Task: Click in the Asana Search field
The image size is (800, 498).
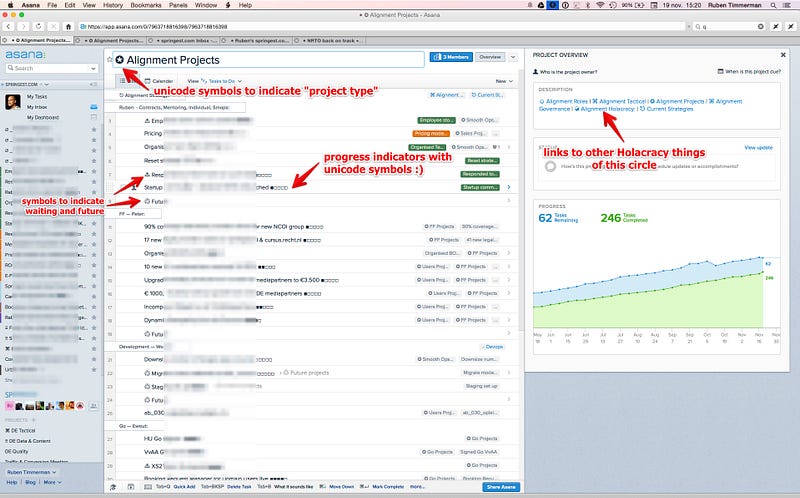Action: tap(48, 68)
